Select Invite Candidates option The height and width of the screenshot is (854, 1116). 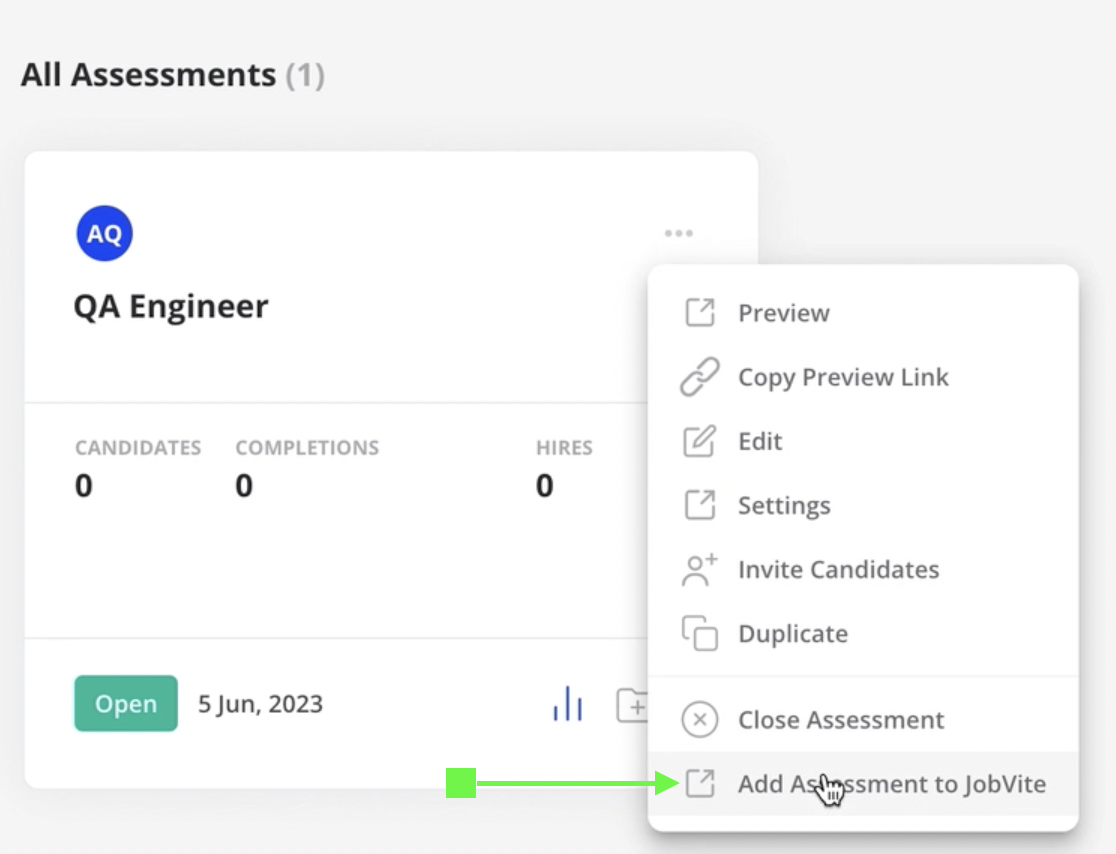coord(863,569)
